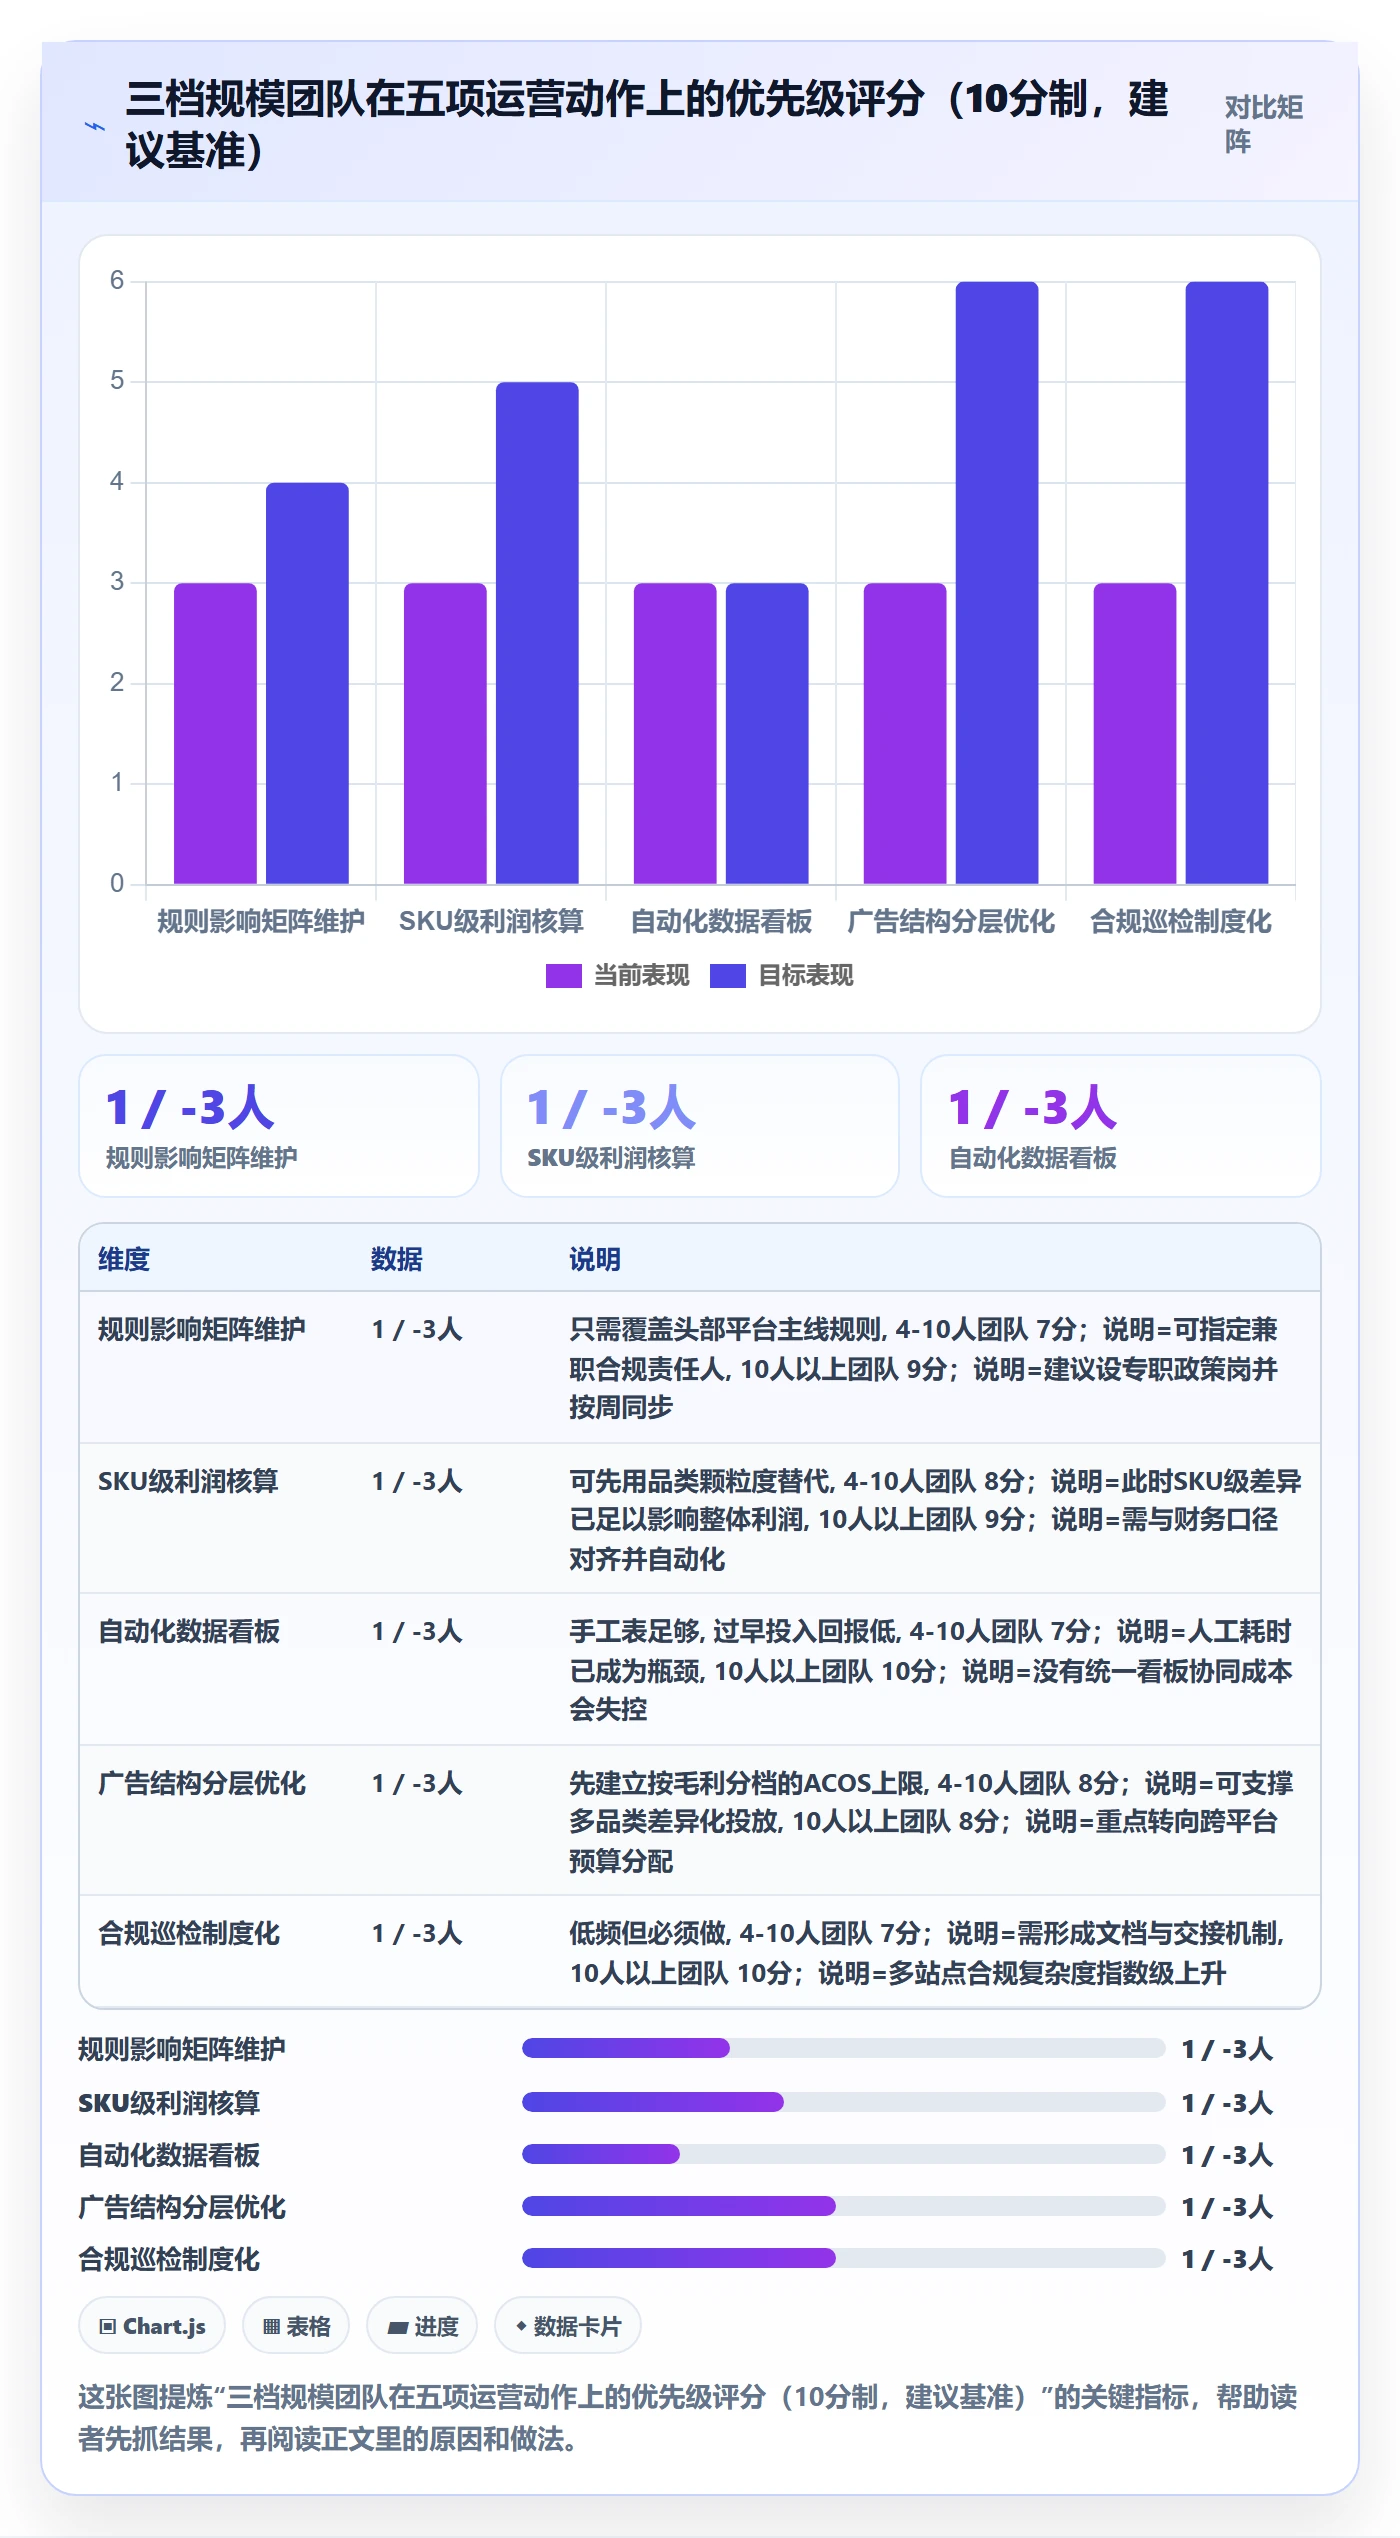Click the 广告结构分层优化 table row name

202,1783
